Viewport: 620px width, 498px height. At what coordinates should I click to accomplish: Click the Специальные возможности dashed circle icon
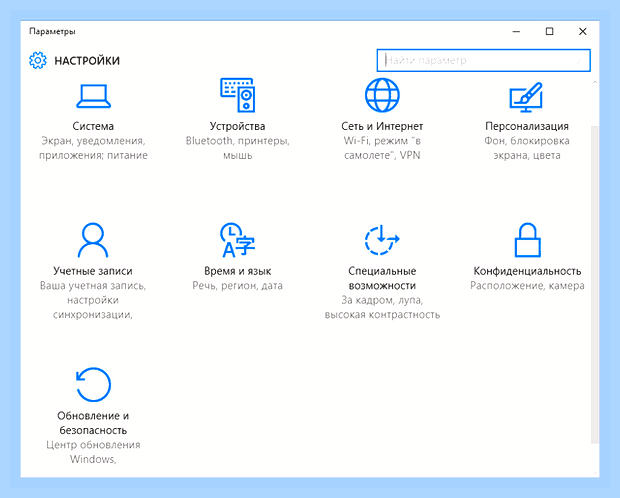[382, 240]
